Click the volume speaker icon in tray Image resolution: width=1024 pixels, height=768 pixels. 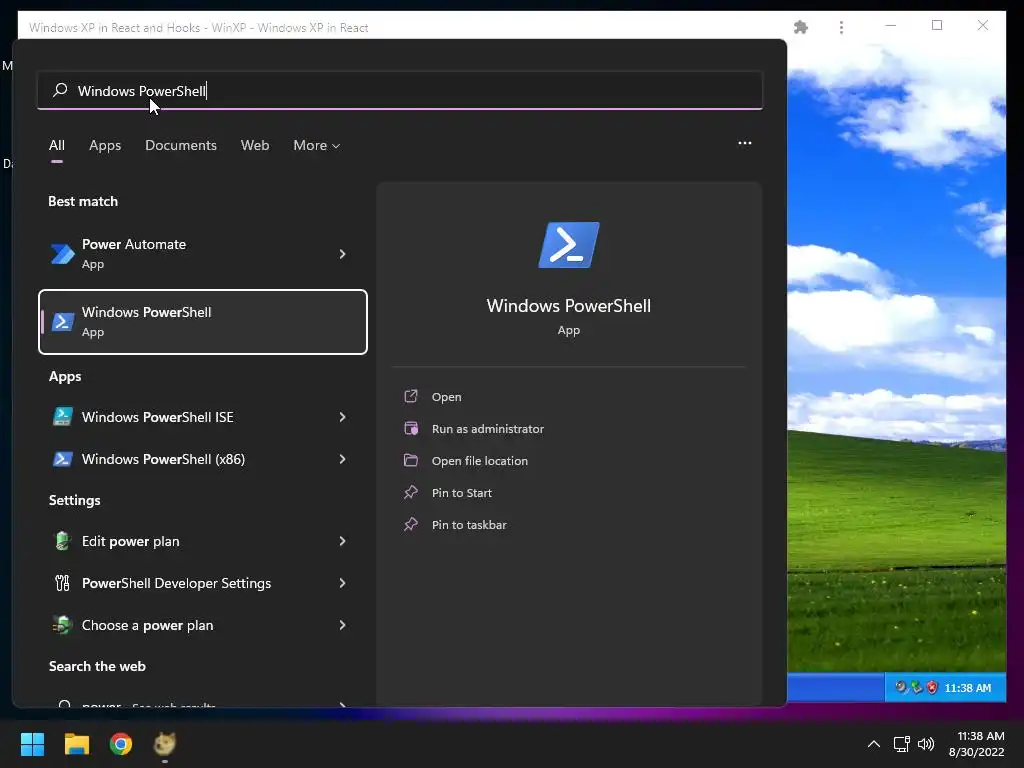[x=925, y=744]
